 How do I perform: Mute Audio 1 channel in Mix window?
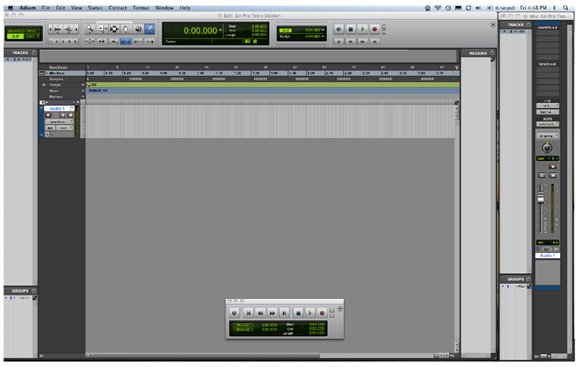[x=553, y=175]
